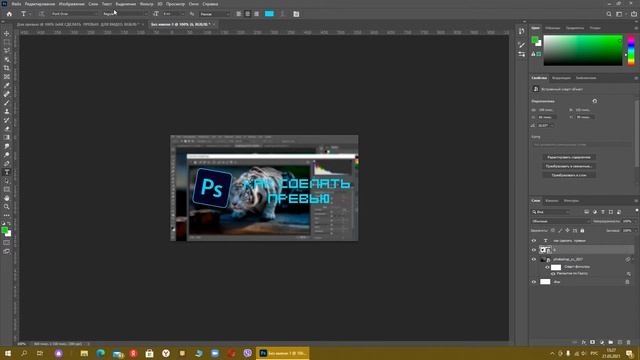Click left align text icon
Image resolution: width=640 pixels, height=360 pixels.
(239, 14)
